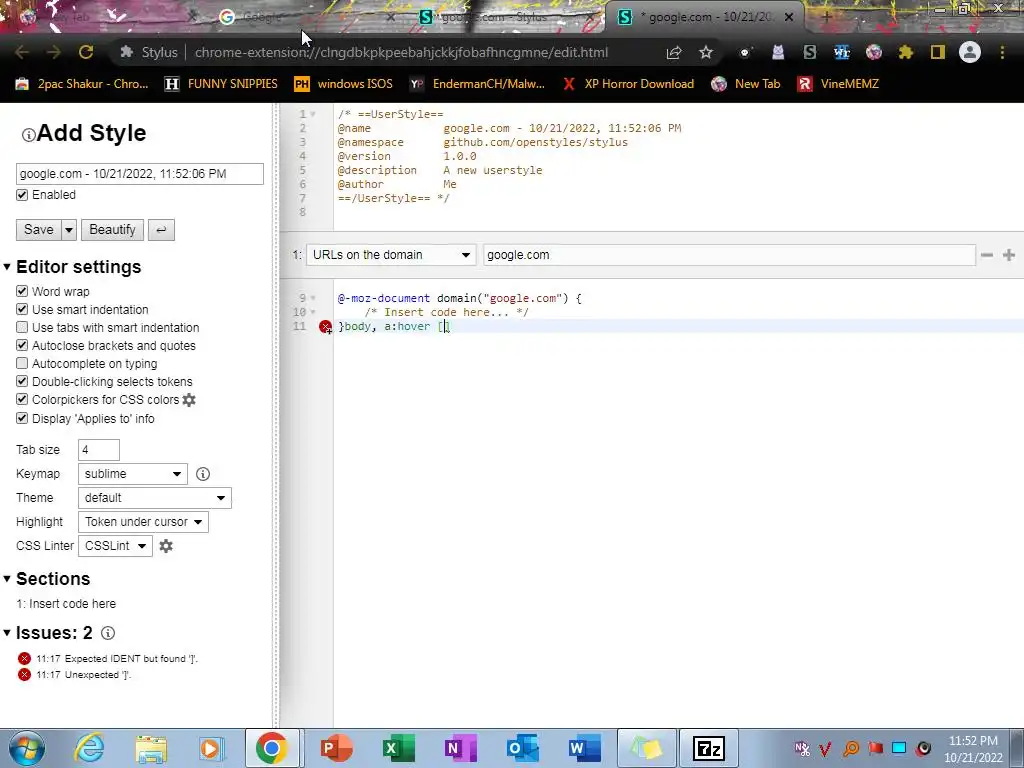1024x768 pixels.
Task: Jump to section '1: Insert code here'
Action: 66,603
